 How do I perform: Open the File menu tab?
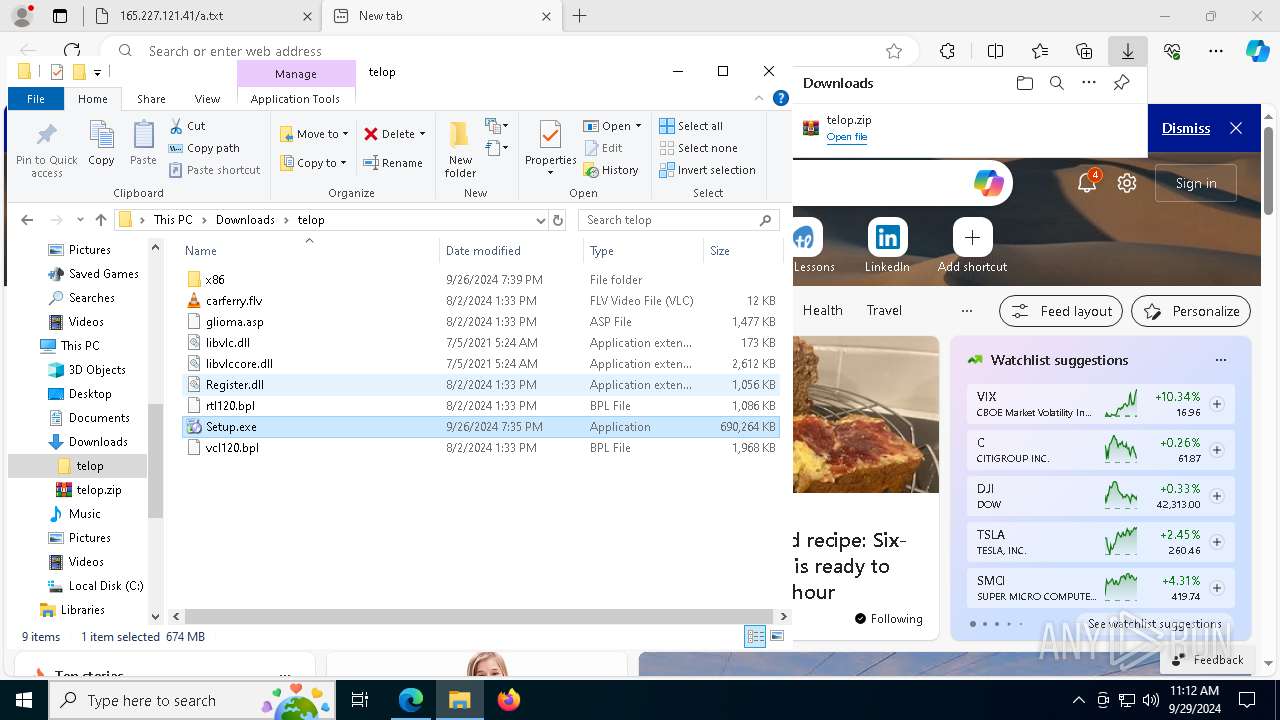36,99
